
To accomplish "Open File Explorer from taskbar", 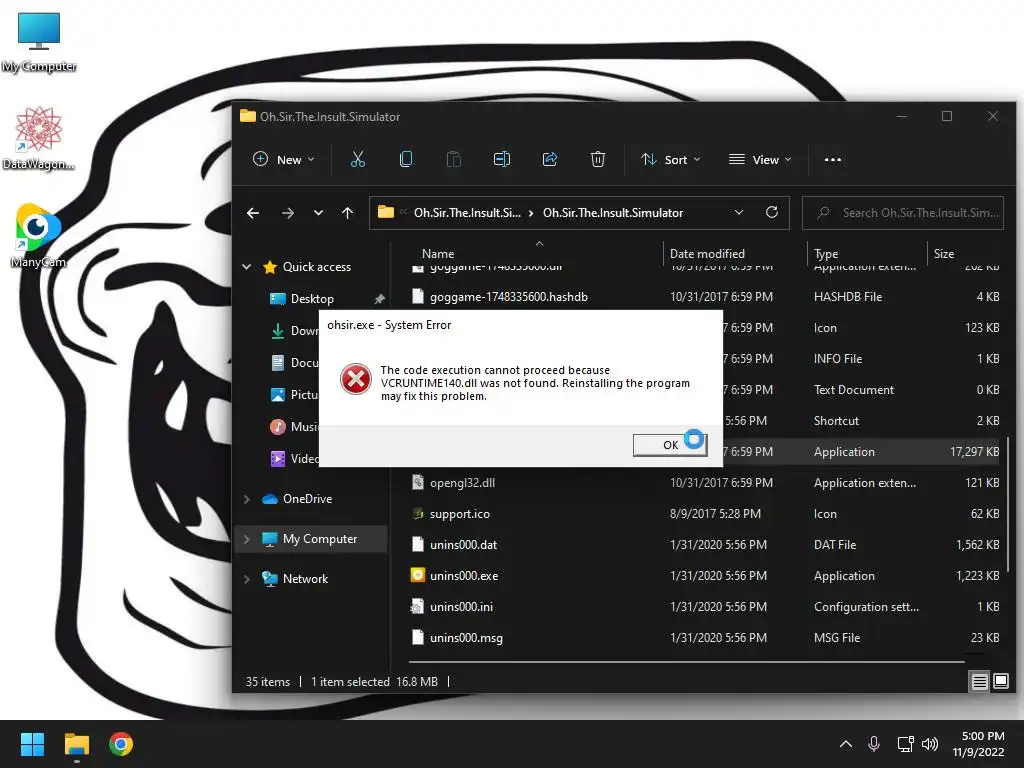I will point(76,744).
